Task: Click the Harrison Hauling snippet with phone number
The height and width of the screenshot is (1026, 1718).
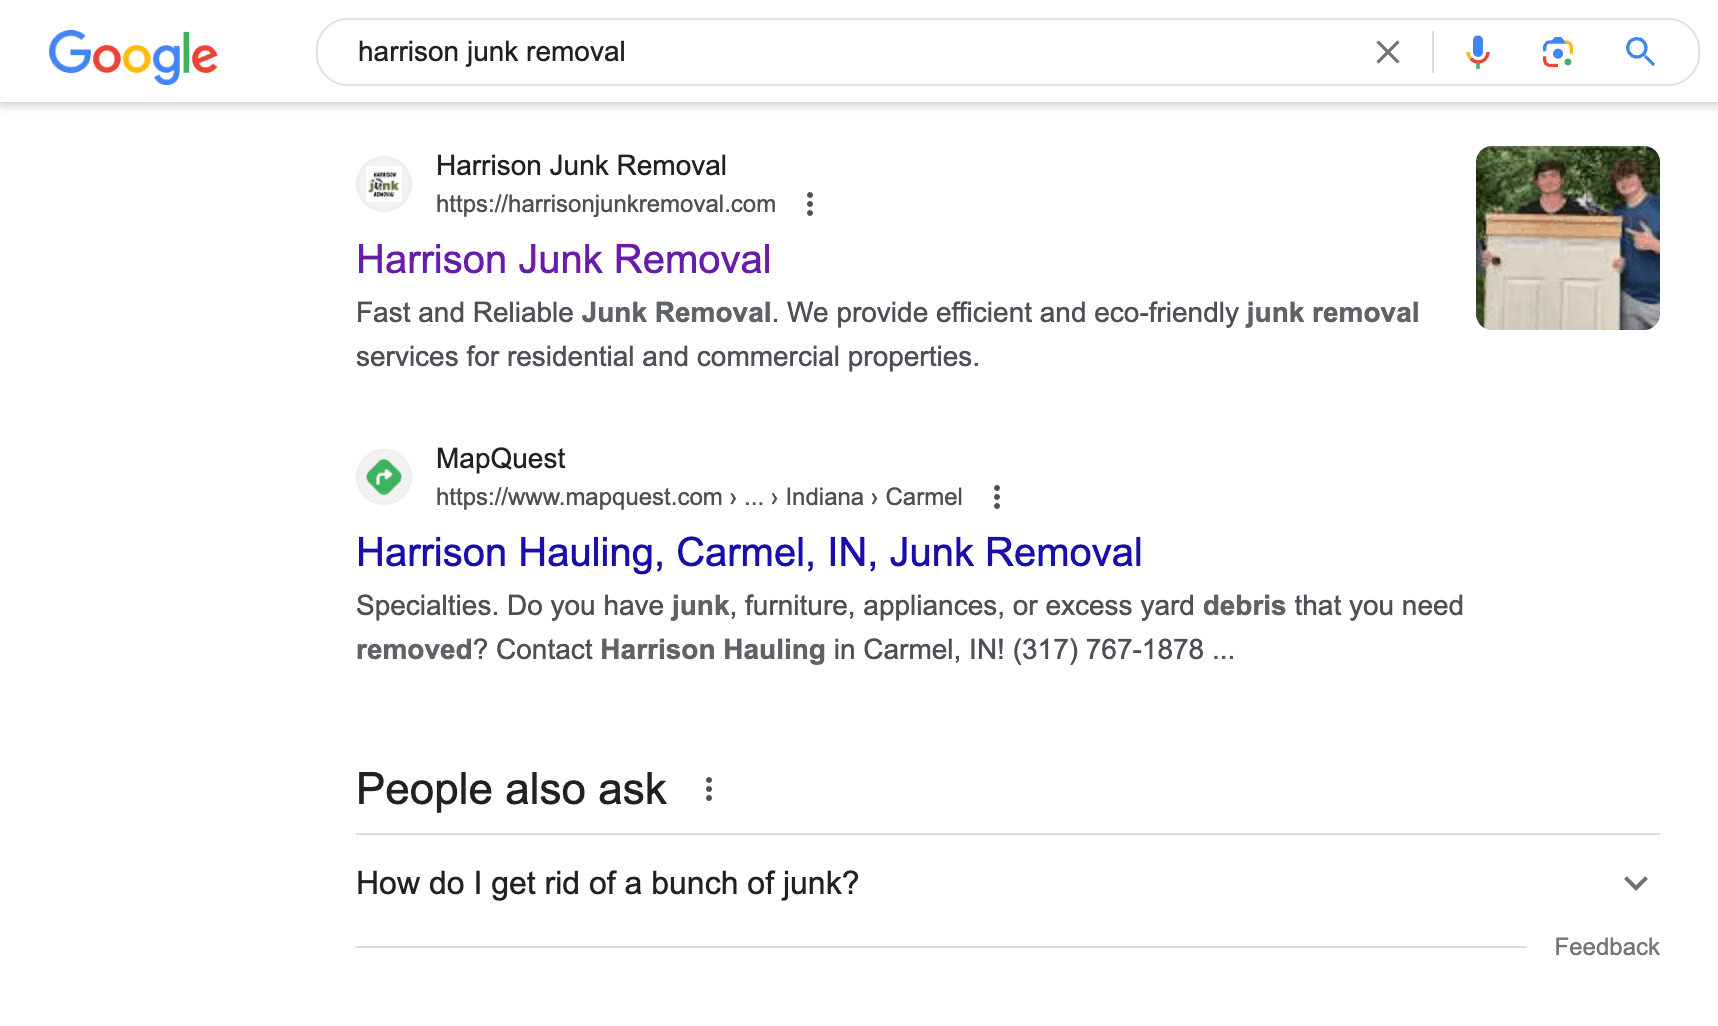Action: [909, 627]
